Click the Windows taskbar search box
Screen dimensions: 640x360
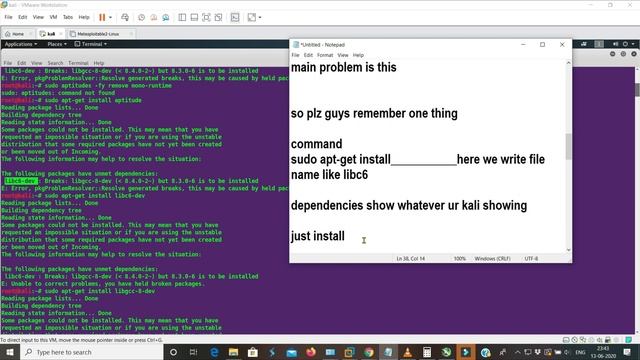click(x=92, y=352)
